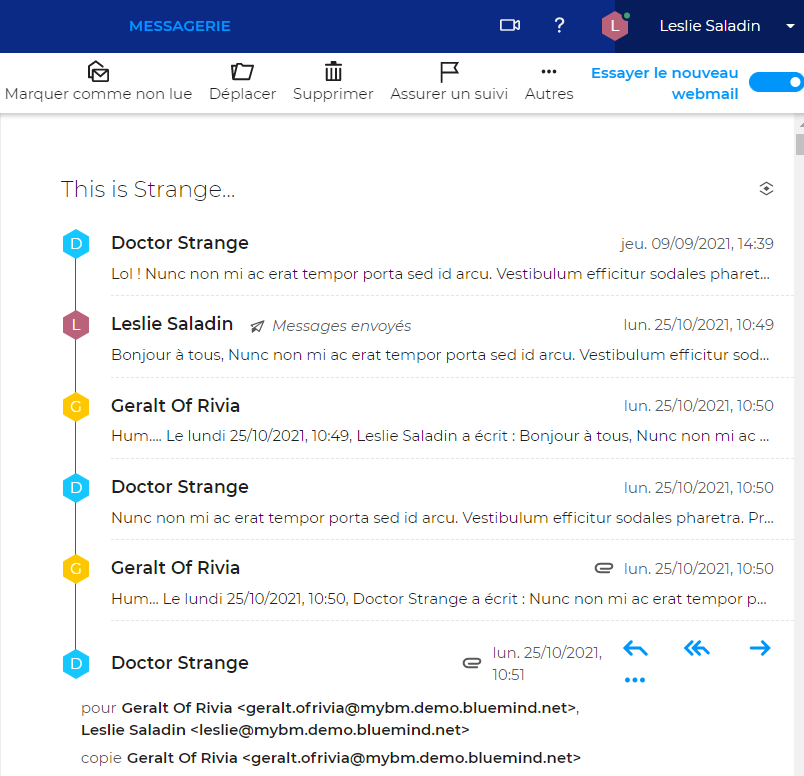This screenshot has width=804, height=776.
Task: Reply to all with the double-arrow icon
Action: click(x=697, y=649)
